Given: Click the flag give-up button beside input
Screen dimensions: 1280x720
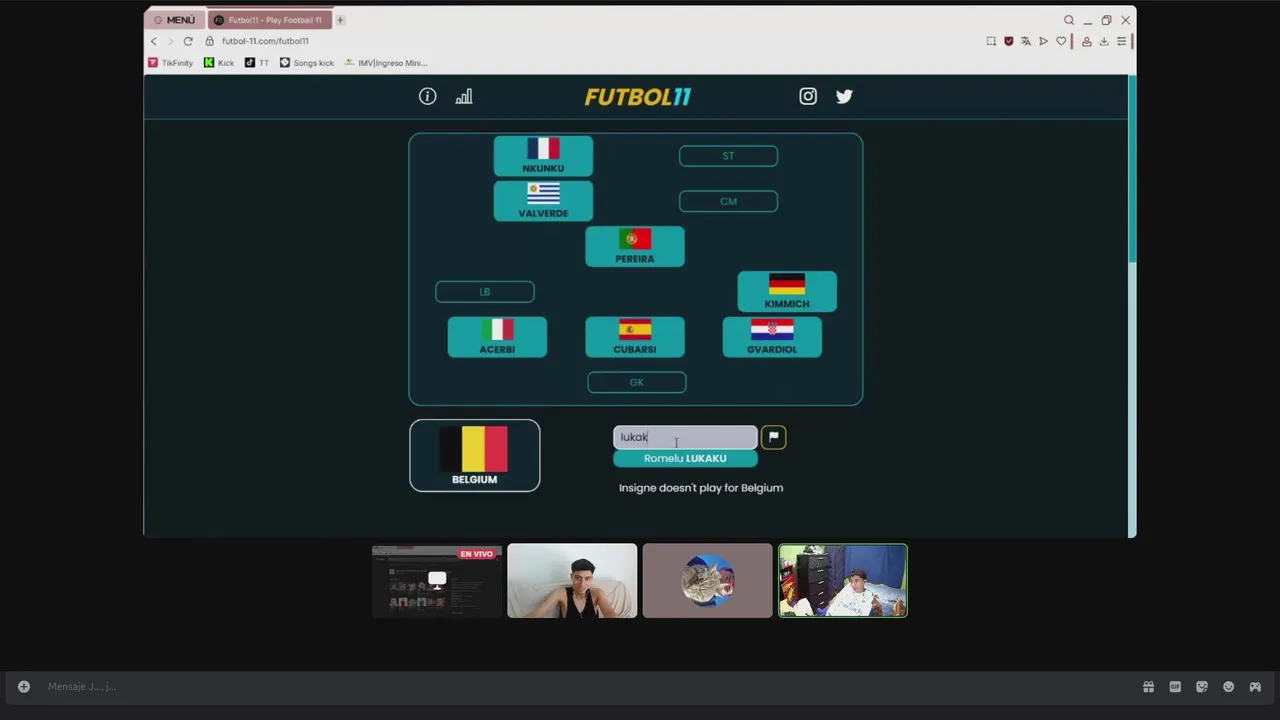Looking at the screenshot, I should (773, 437).
